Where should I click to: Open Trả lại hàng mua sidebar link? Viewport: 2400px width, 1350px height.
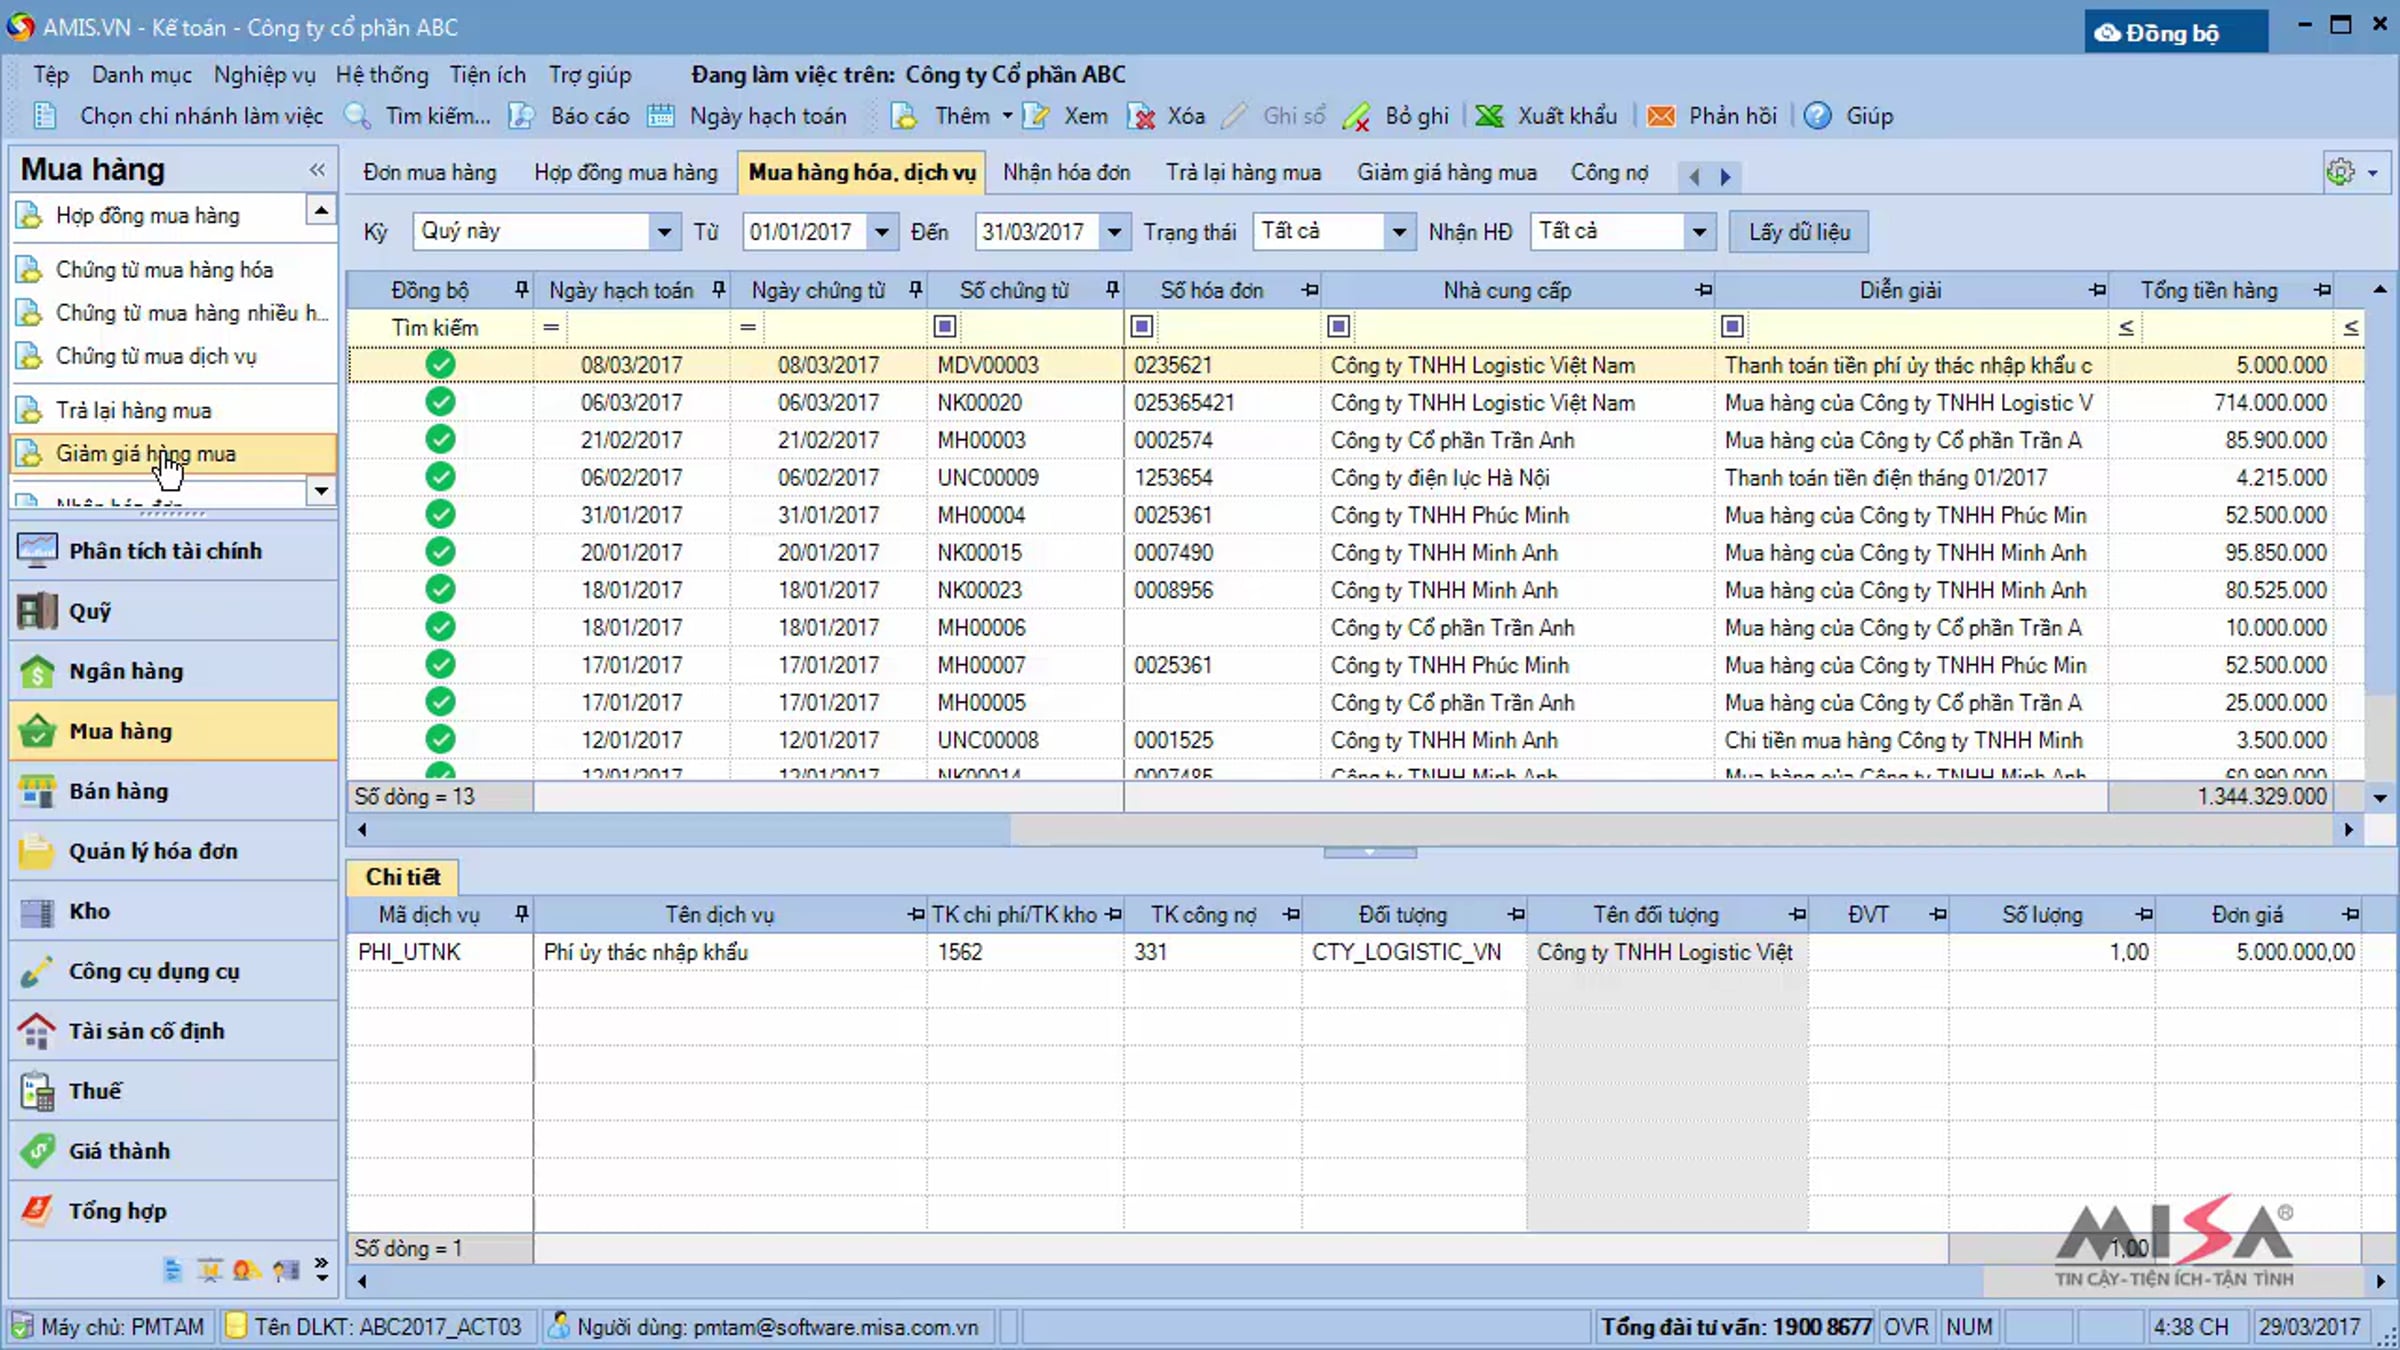pyautogui.click(x=133, y=410)
